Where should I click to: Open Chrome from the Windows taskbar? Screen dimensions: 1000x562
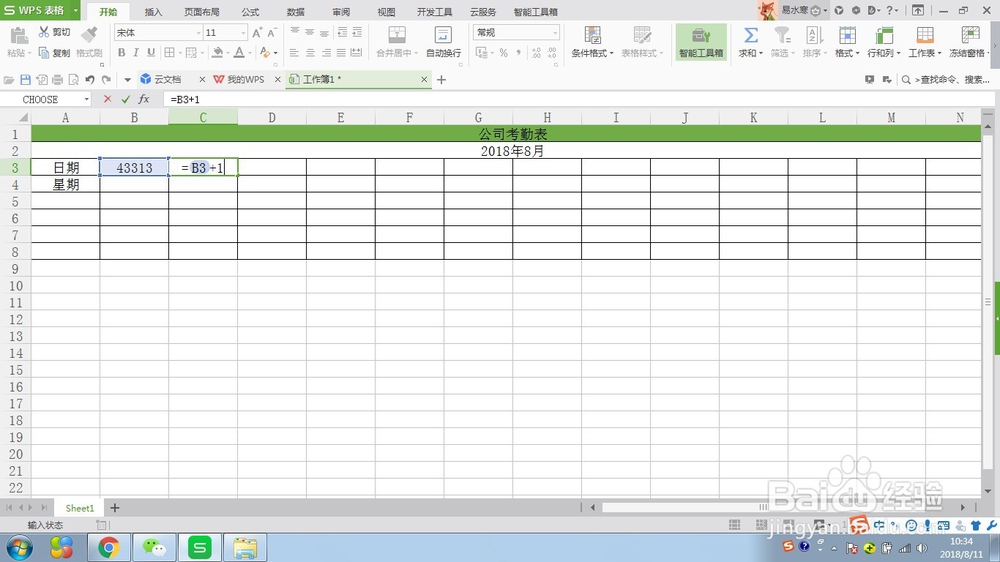[x=108, y=547]
